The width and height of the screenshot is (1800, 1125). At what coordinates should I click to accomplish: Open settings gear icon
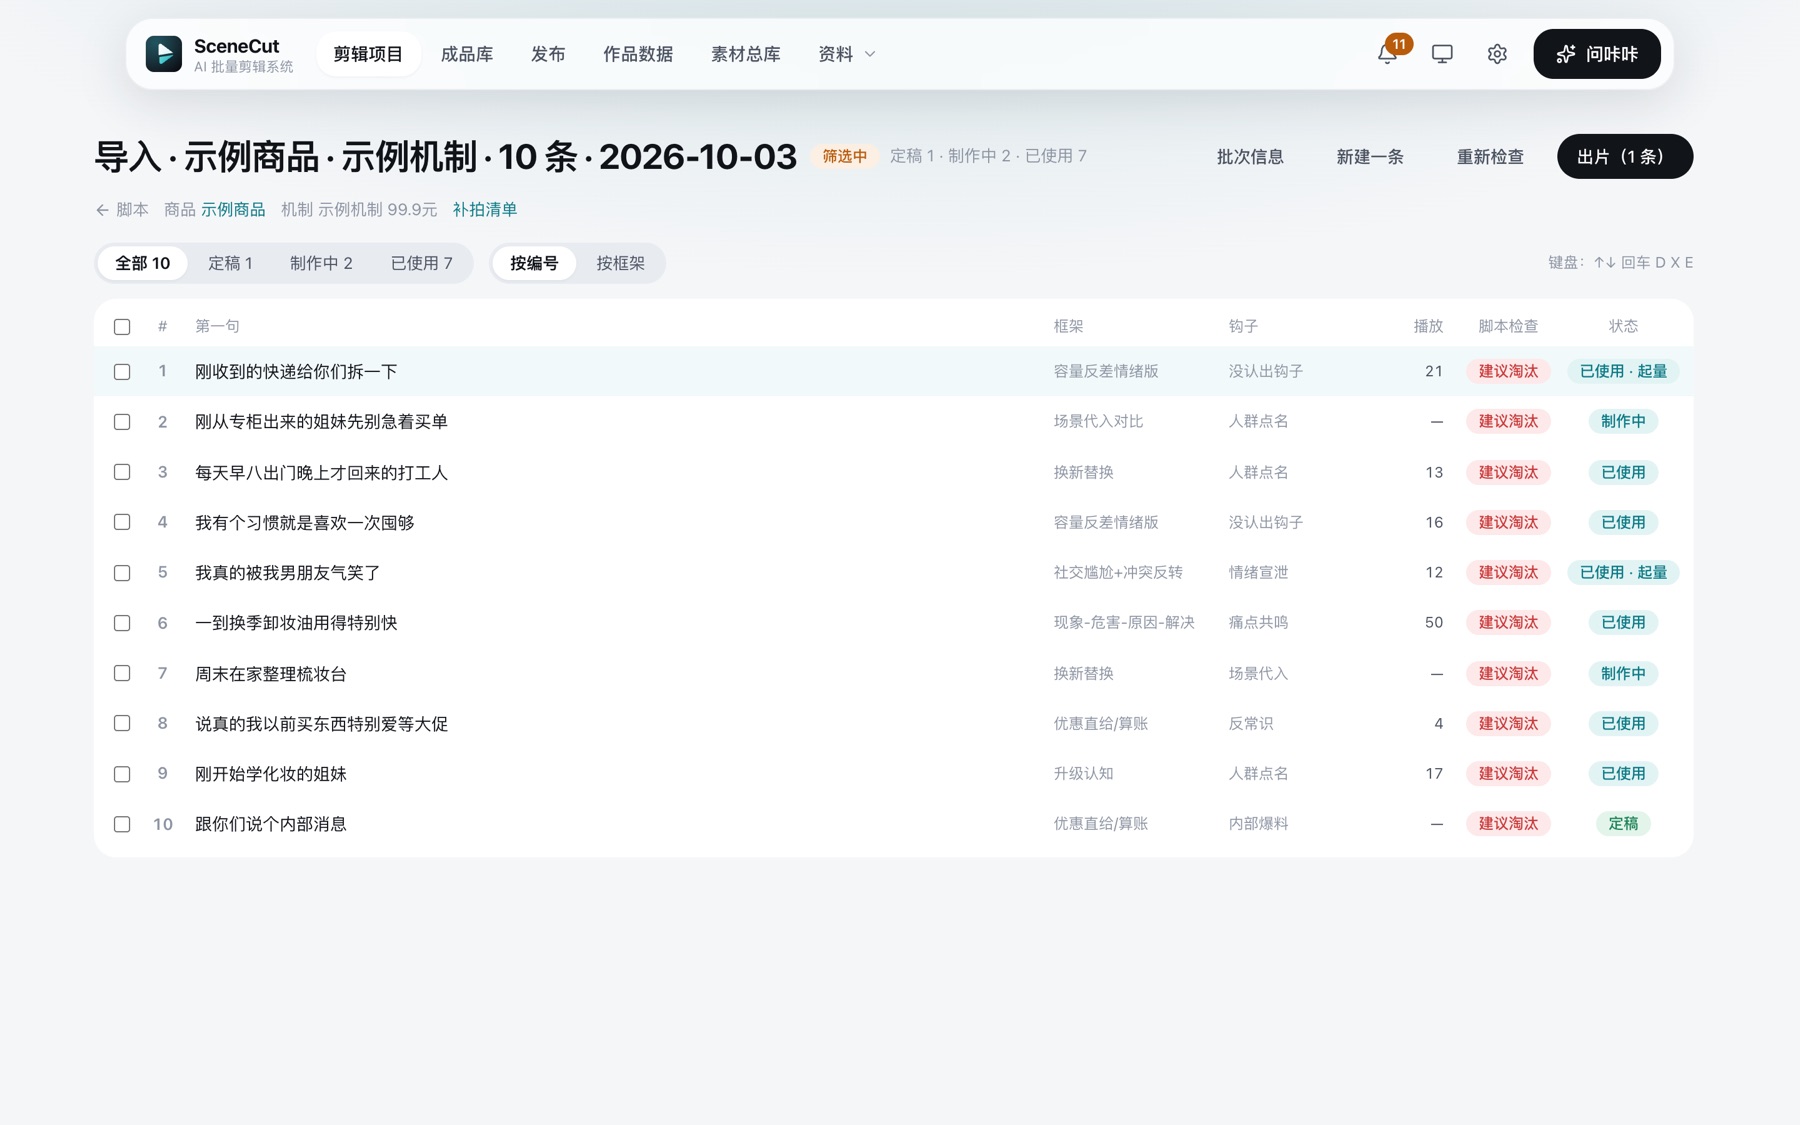click(x=1497, y=54)
